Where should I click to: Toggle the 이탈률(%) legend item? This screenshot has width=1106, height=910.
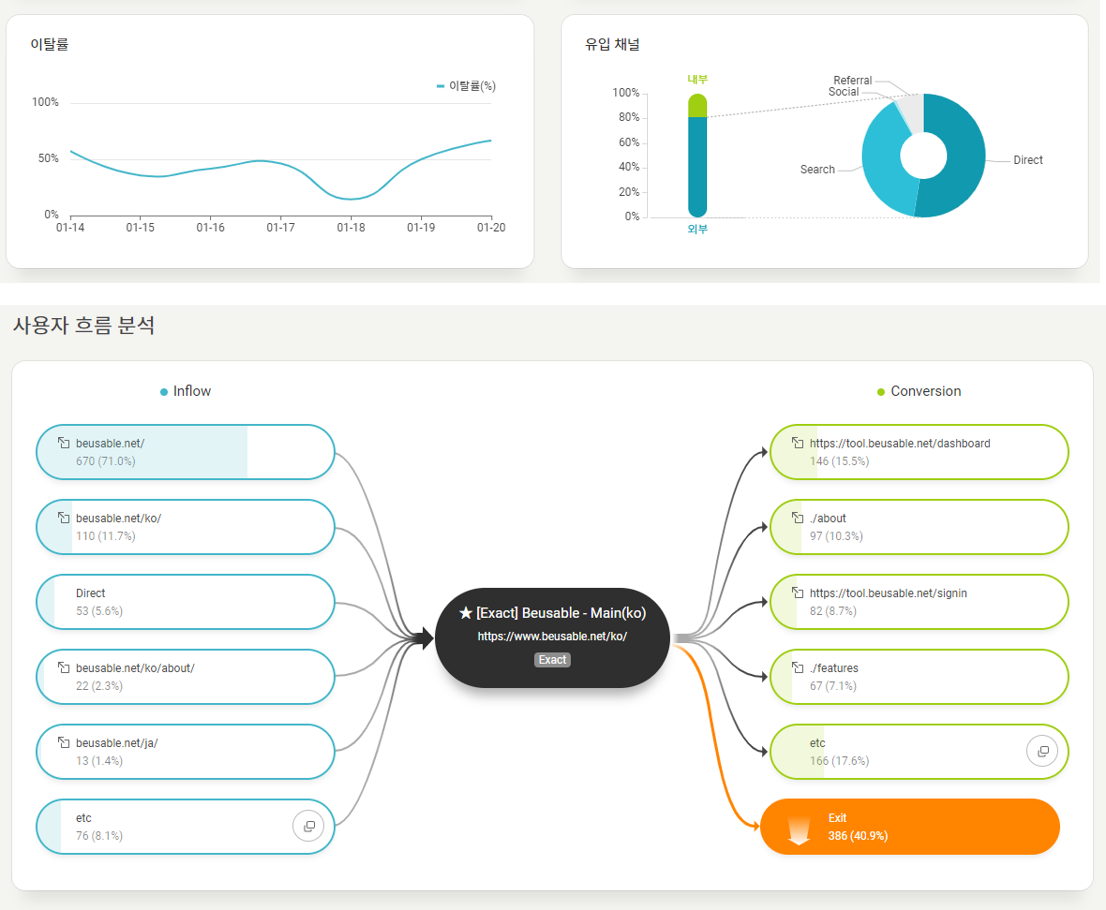pyautogui.click(x=466, y=85)
